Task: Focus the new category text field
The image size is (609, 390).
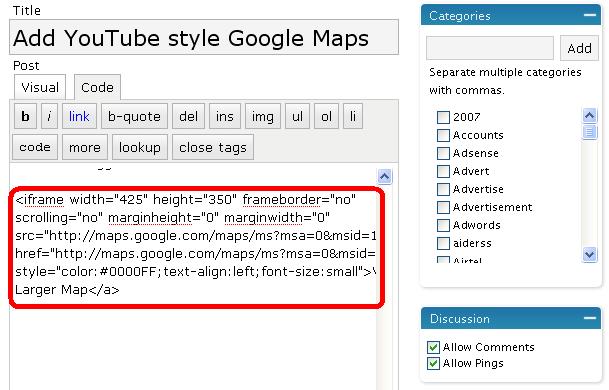Action: pos(490,48)
